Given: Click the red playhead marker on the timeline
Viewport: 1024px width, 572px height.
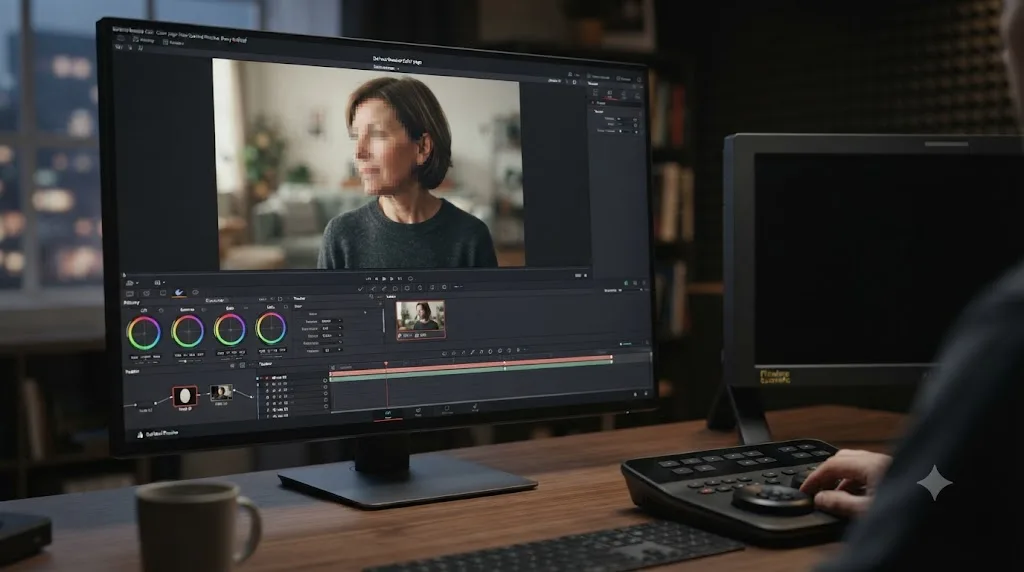Looking at the screenshot, I should coord(386,363).
